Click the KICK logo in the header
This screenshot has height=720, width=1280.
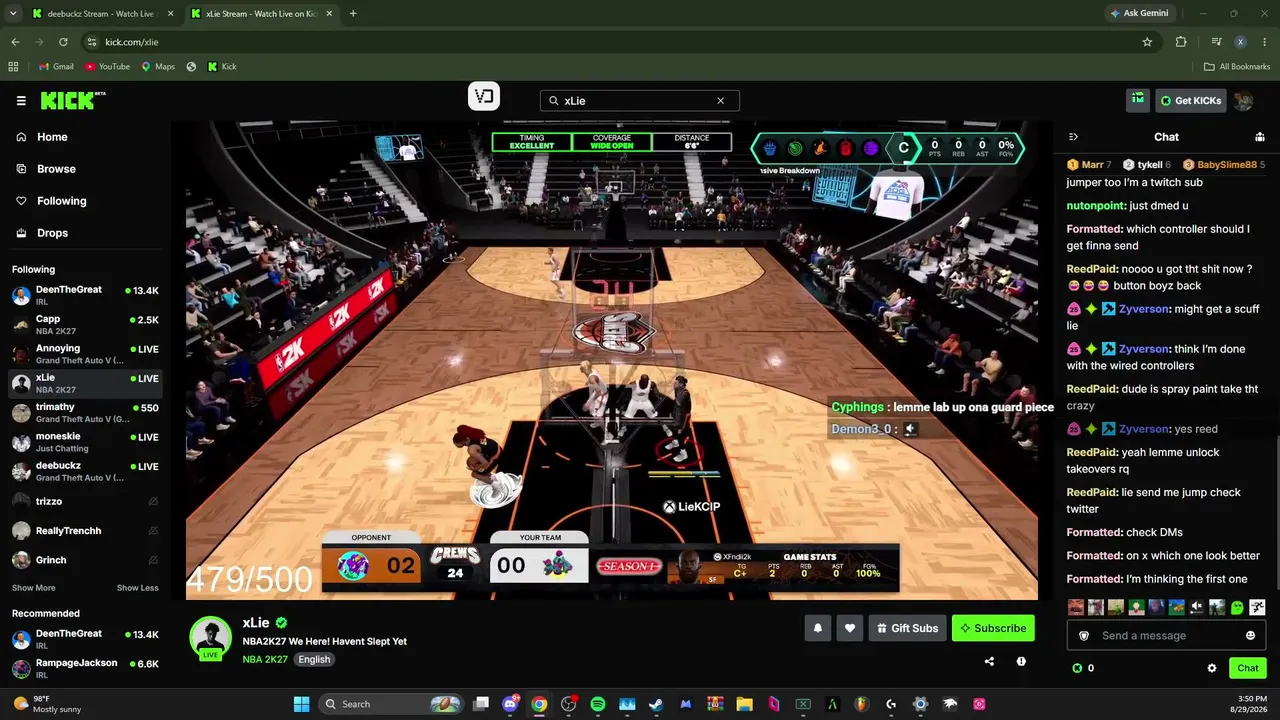(73, 100)
